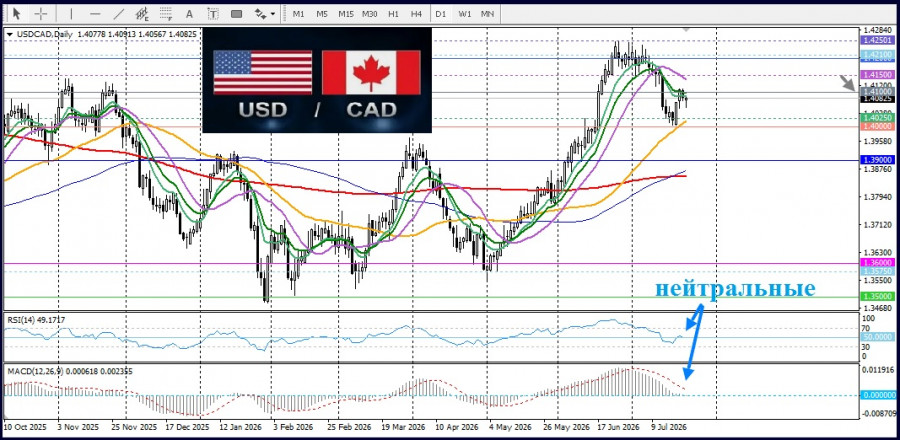Activate the Crosshair tool
The image size is (900, 440).
41,13
